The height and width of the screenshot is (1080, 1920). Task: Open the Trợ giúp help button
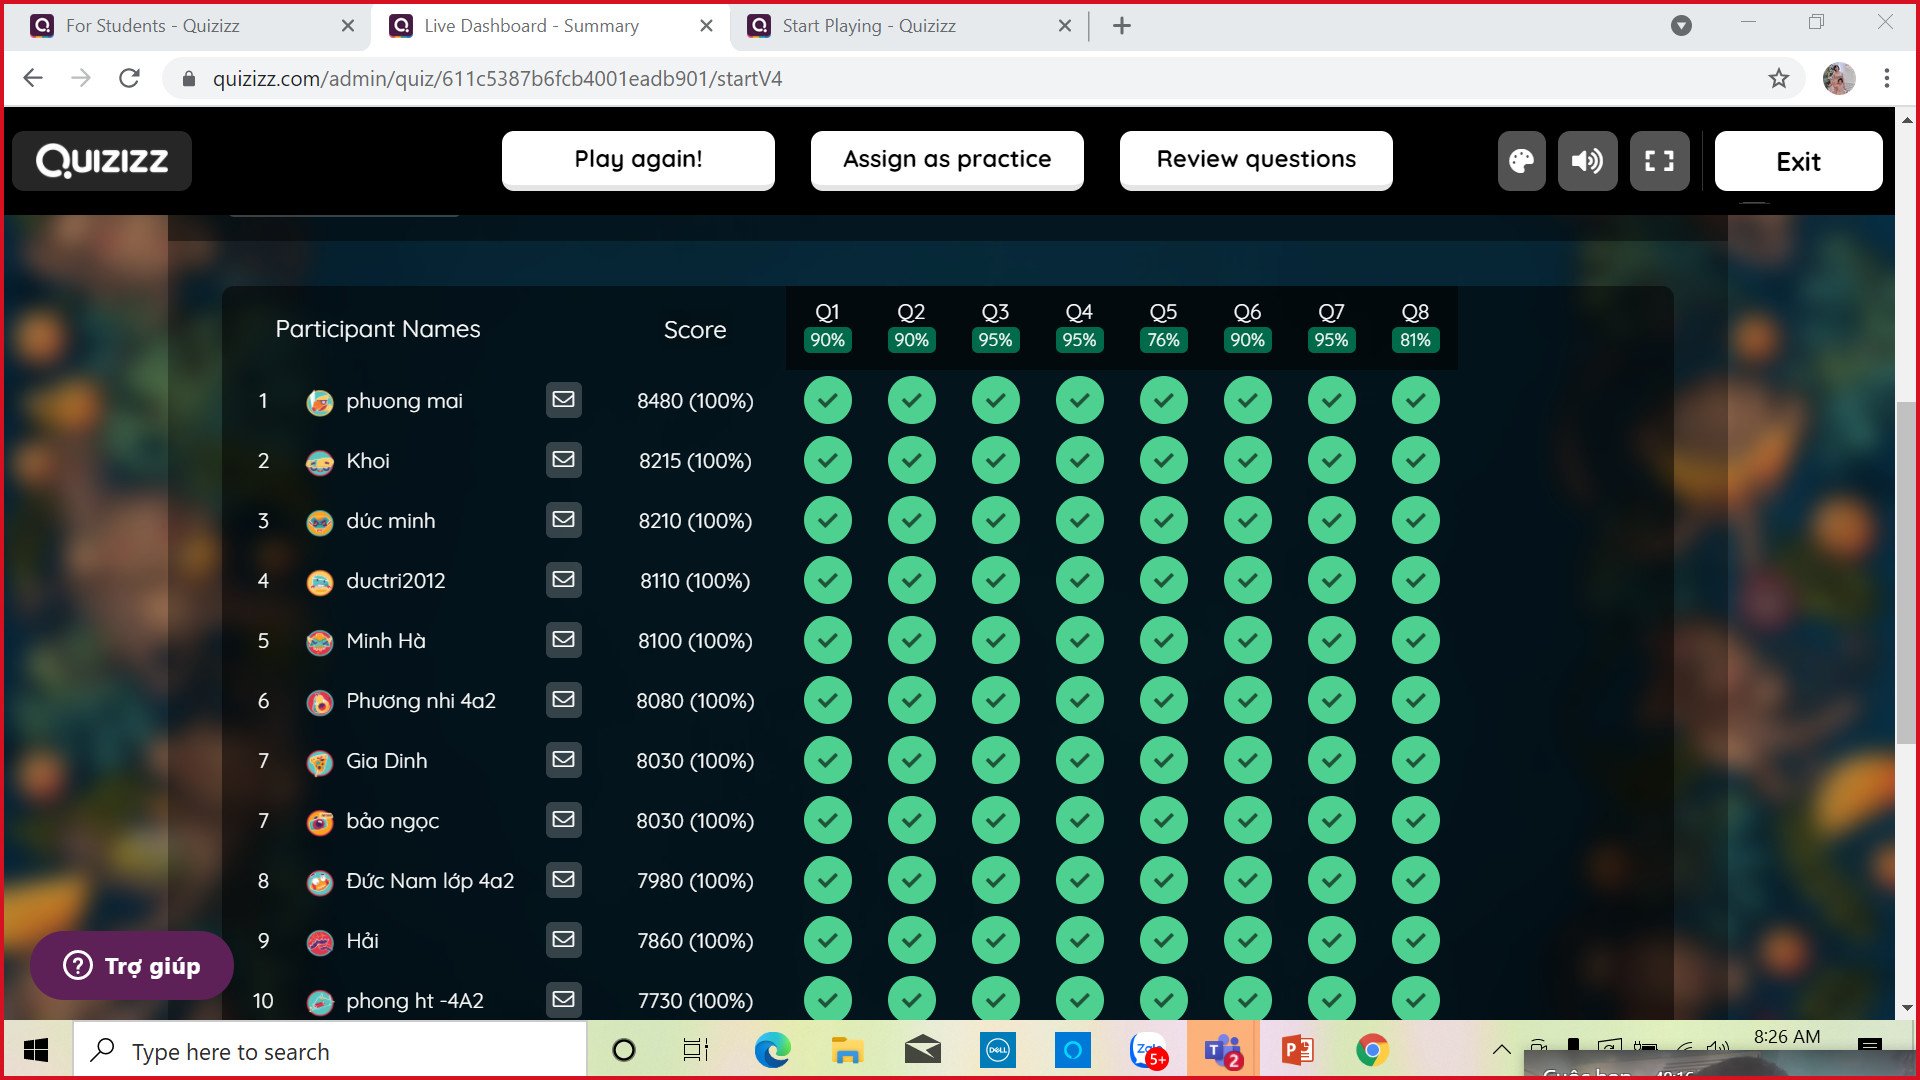[132, 965]
